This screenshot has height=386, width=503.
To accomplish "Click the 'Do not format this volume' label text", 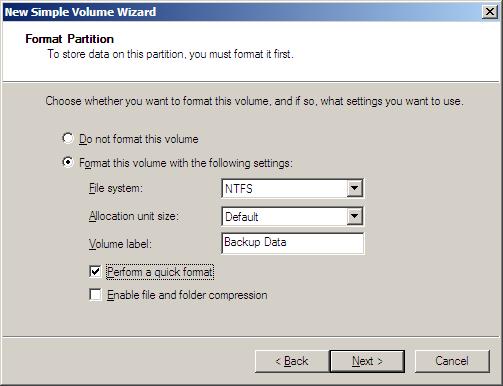I will [x=139, y=139].
